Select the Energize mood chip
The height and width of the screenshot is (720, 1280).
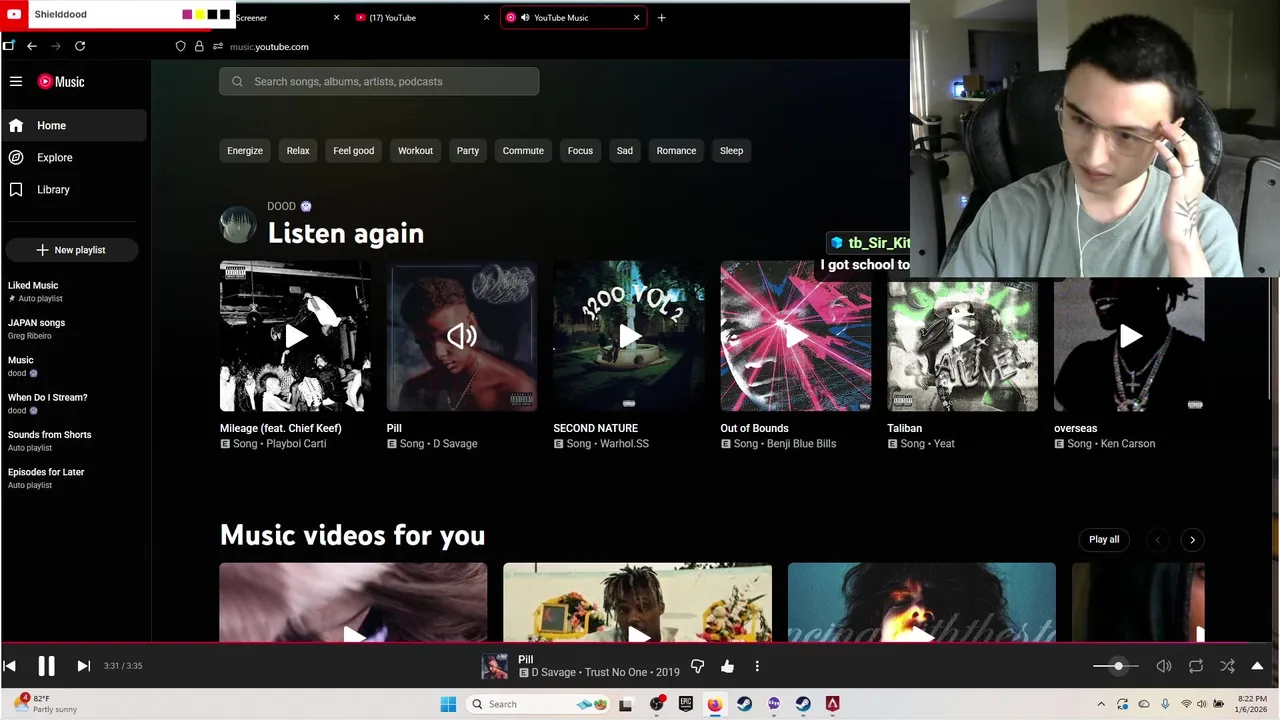click(245, 151)
